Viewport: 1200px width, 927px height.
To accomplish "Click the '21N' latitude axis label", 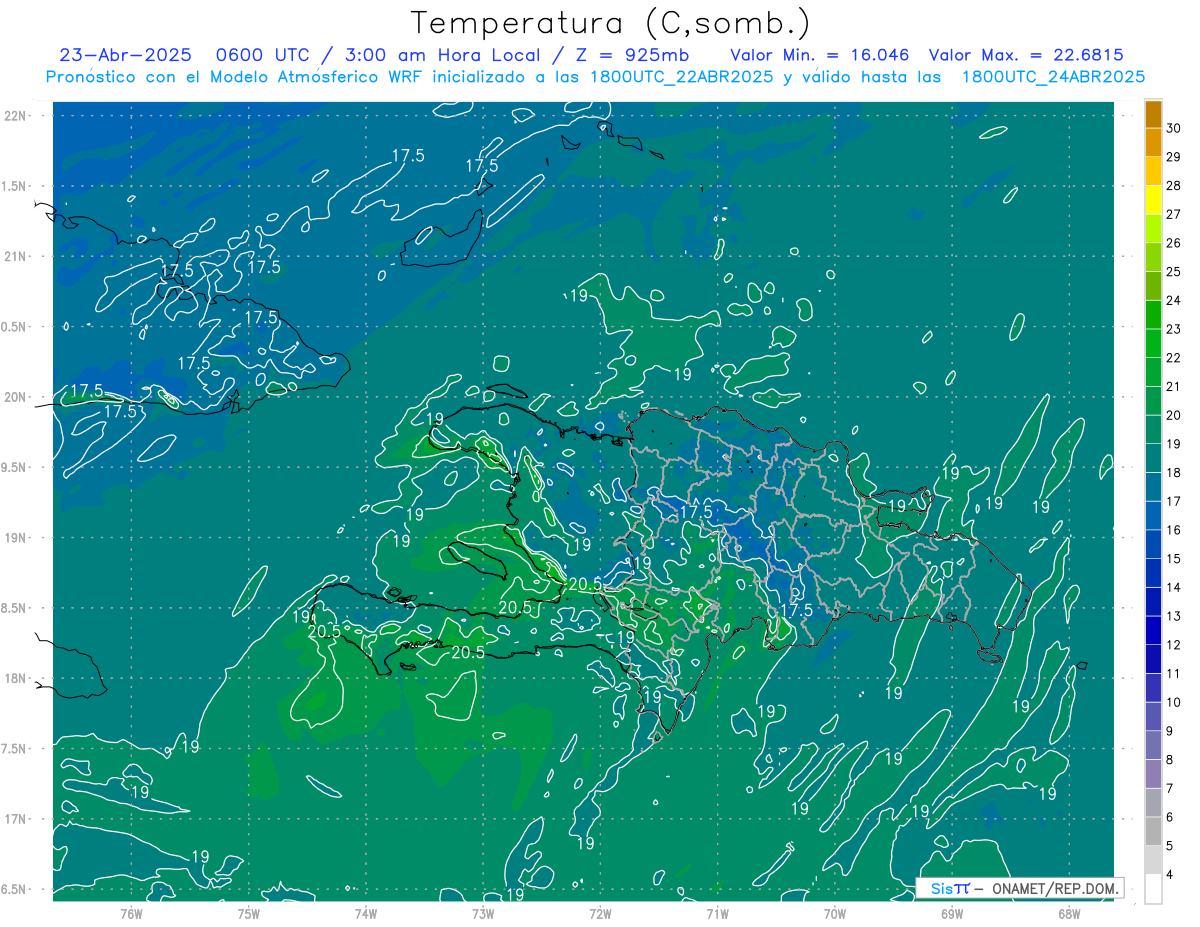I will tap(13, 256).
